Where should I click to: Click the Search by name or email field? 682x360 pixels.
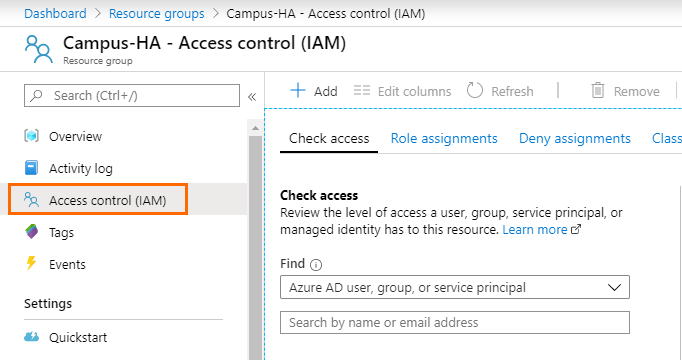(455, 323)
